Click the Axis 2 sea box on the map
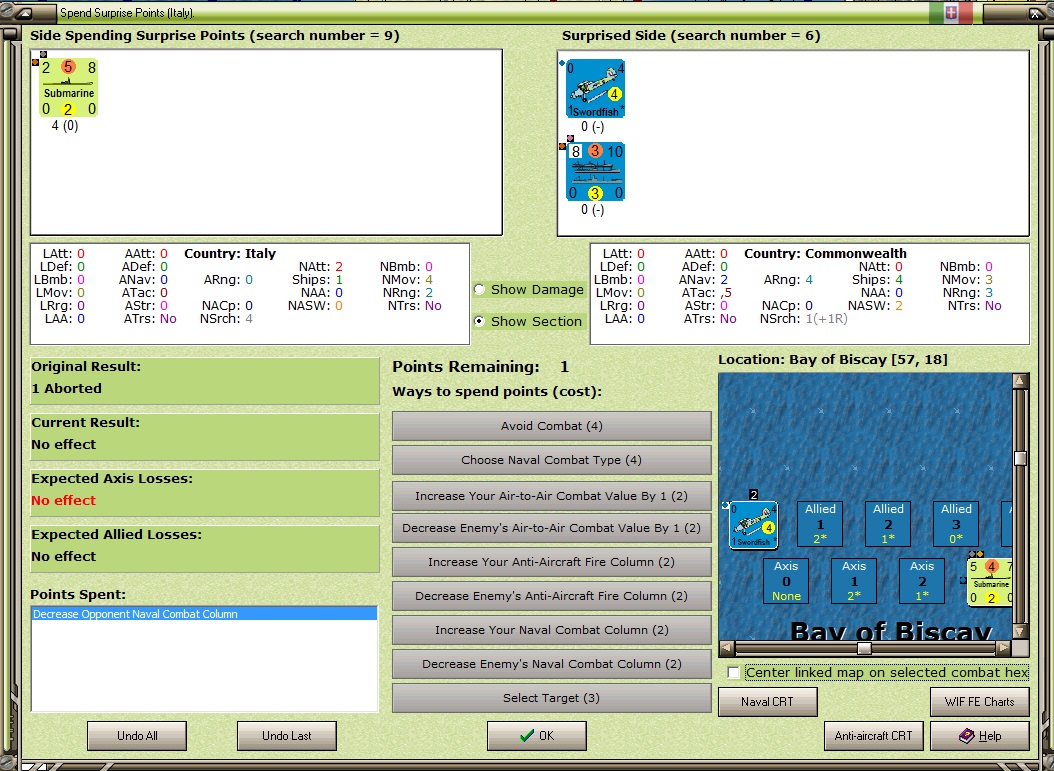The image size is (1054, 771). pyautogui.click(x=922, y=581)
